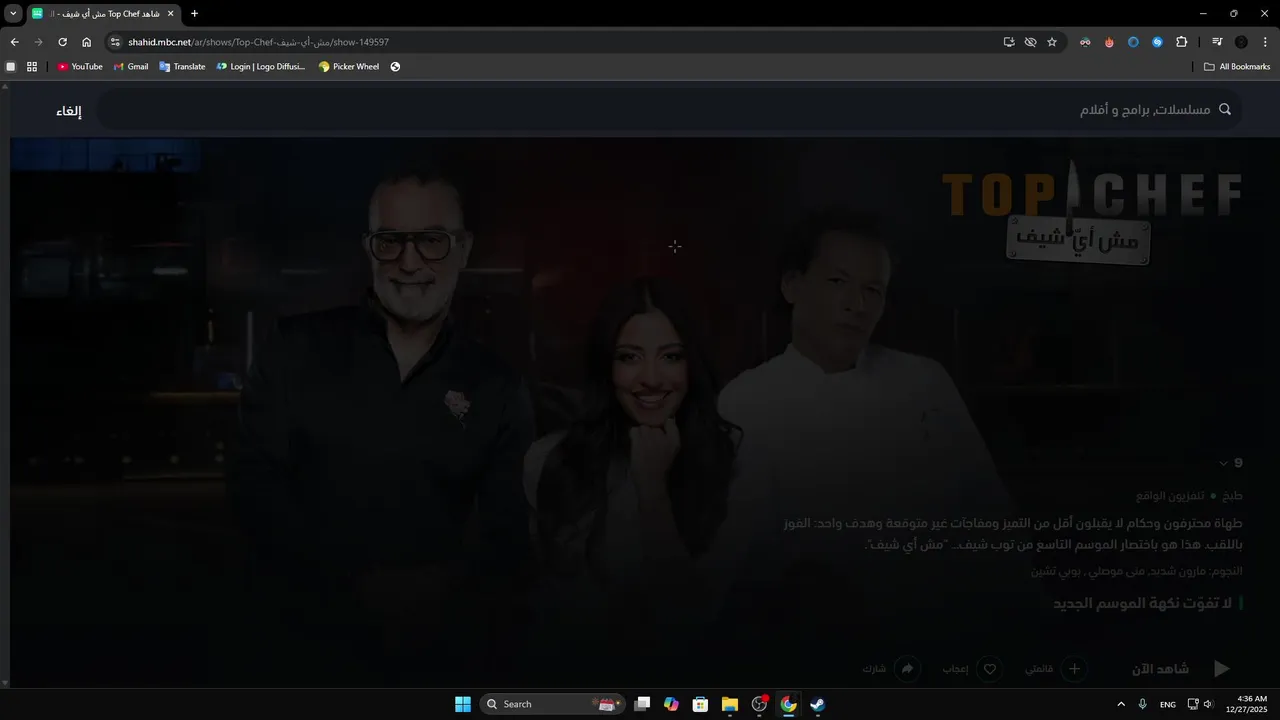Open the globe bookmark after Picker Wheel

click(x=395, y=67)
